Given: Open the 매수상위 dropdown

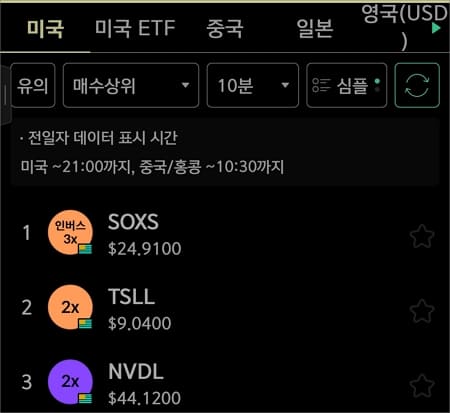Looking at the screenshot, I should click(x=131, y=85).
